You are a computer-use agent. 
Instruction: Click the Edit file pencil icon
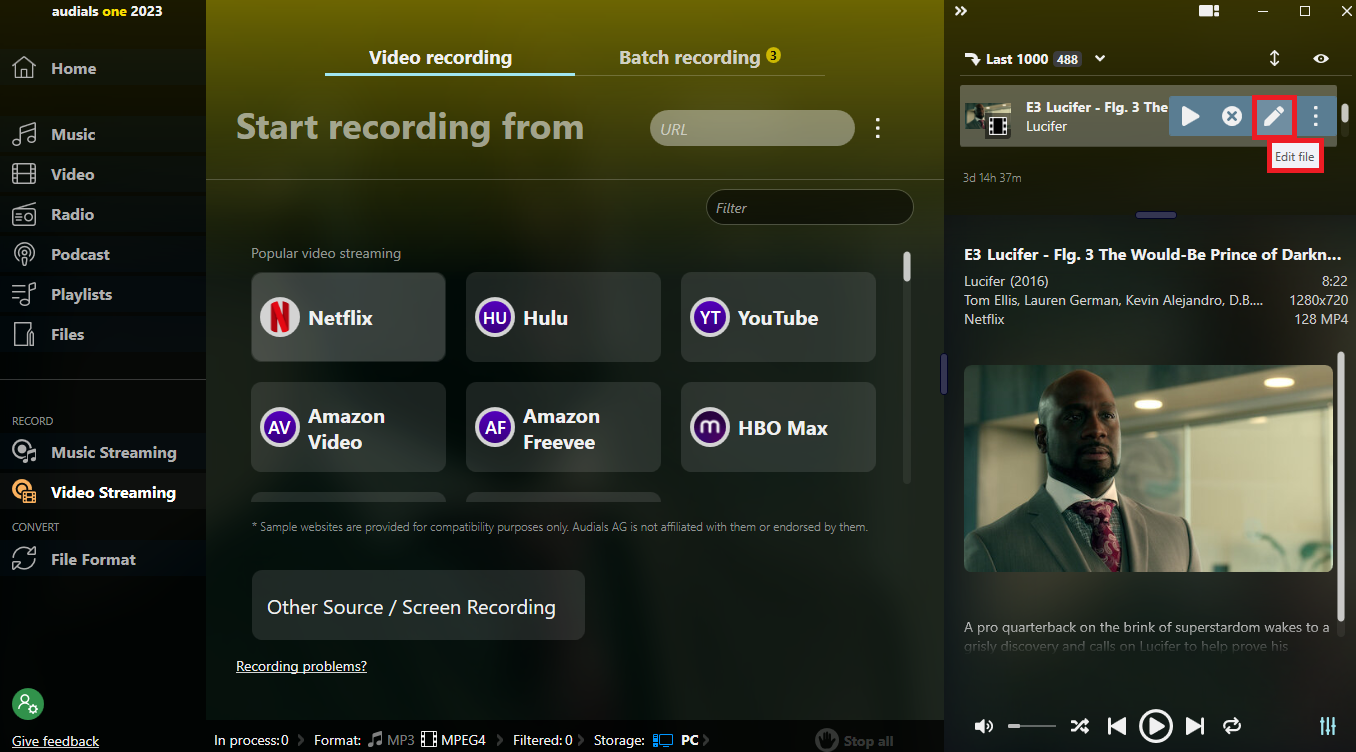click(x=1273, y=116)
